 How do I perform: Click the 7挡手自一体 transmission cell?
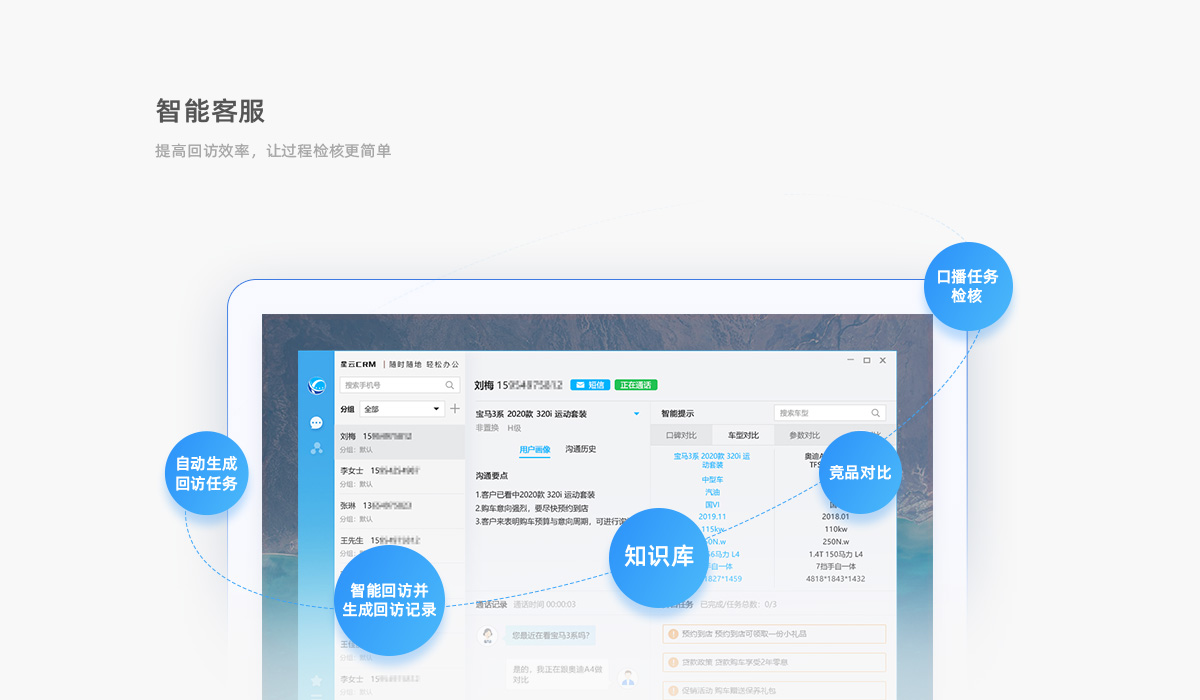coord(836,566)
